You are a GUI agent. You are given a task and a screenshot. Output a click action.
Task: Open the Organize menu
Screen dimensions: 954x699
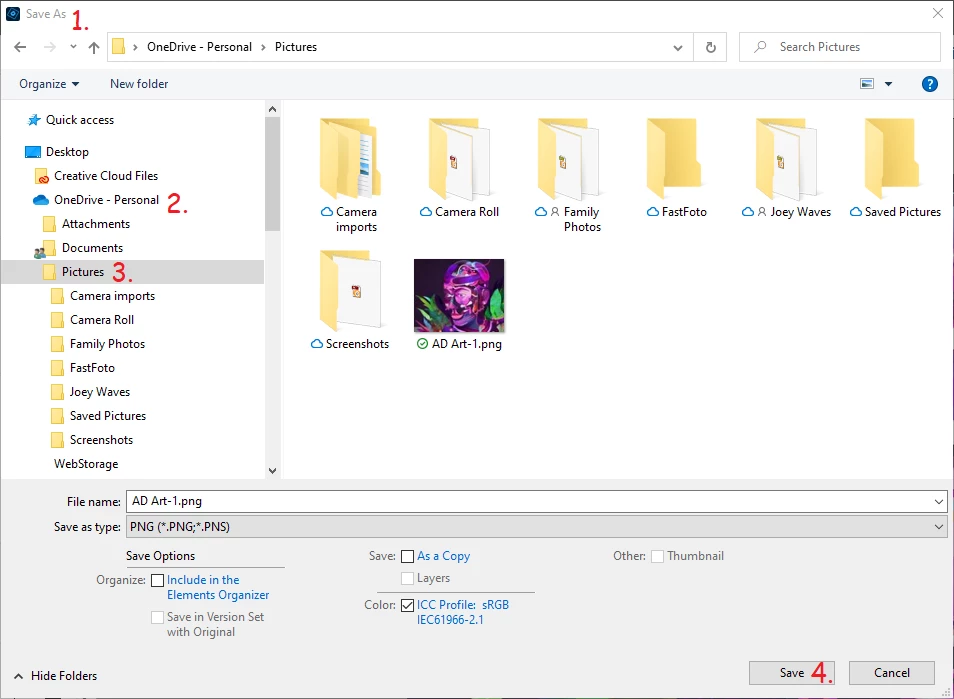click(x=49, y=84)
